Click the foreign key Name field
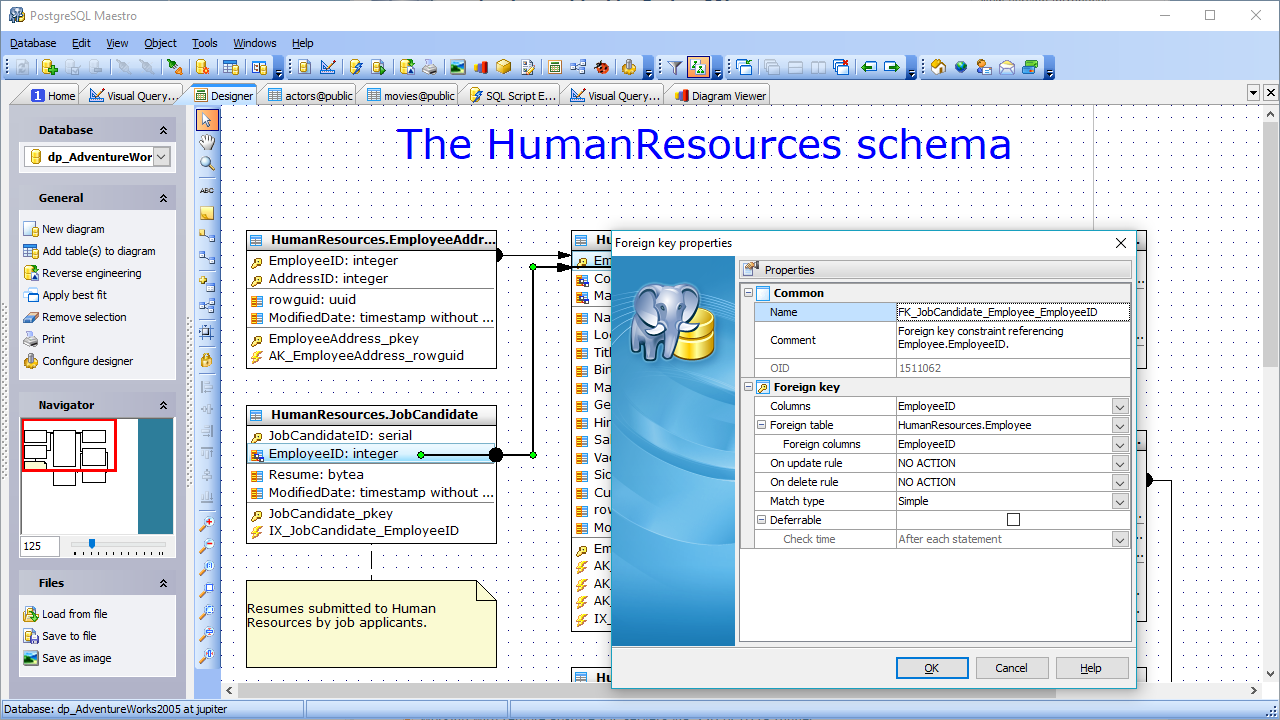 [1012, 312]
